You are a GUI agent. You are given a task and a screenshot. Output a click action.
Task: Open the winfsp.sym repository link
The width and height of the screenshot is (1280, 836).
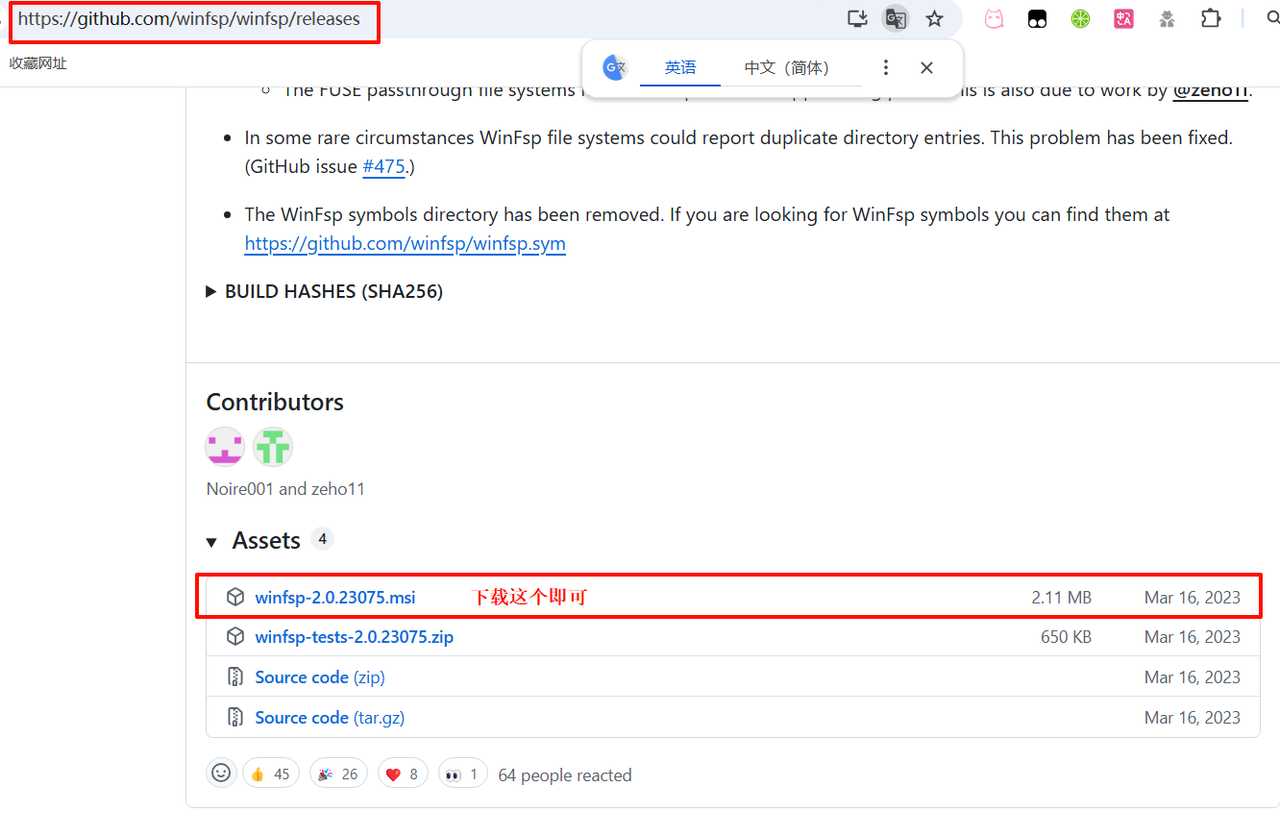[x=405, y=244]
